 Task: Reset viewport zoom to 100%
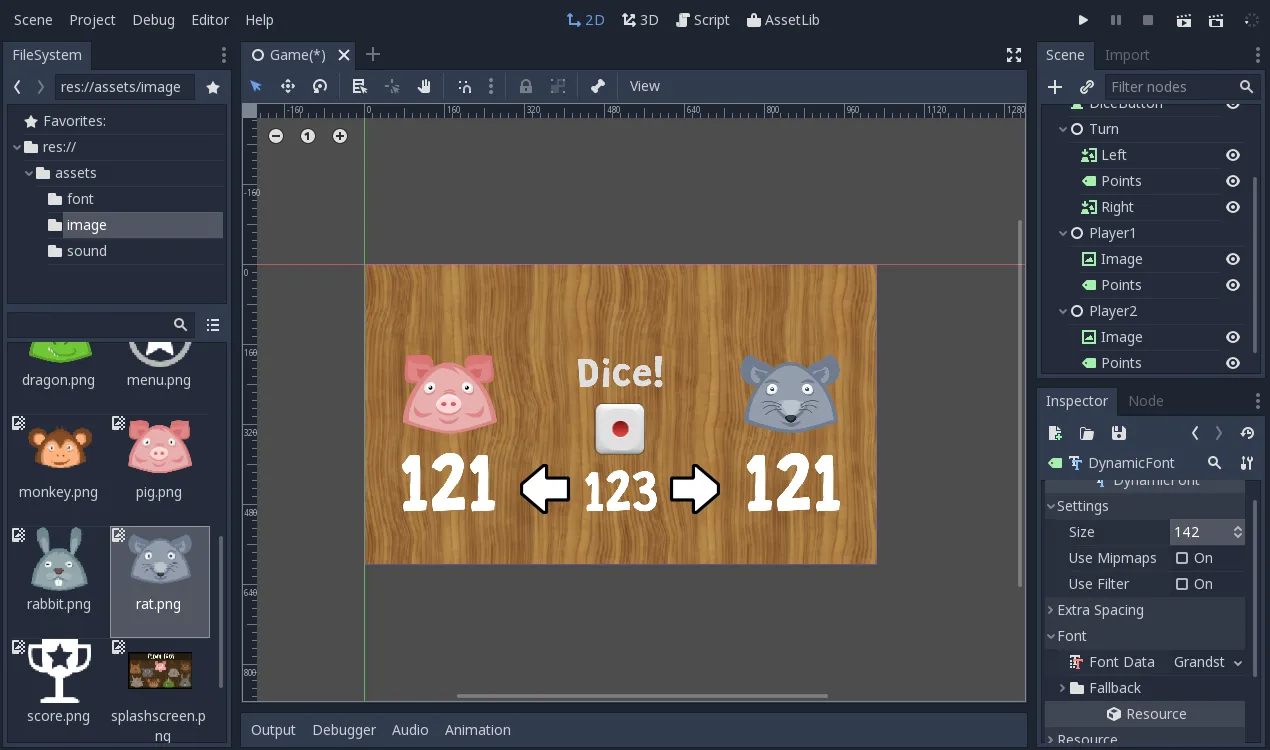pos(308,136)
